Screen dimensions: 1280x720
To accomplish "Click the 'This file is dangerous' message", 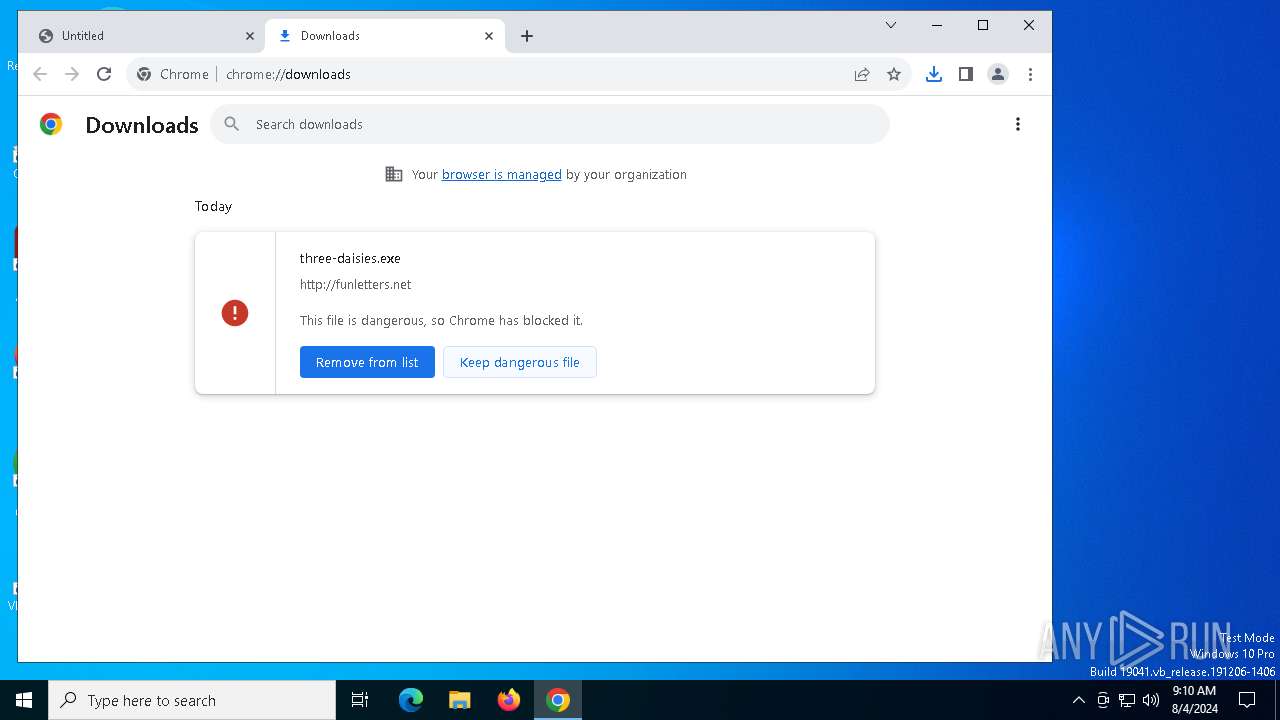I will click(441, 320).
